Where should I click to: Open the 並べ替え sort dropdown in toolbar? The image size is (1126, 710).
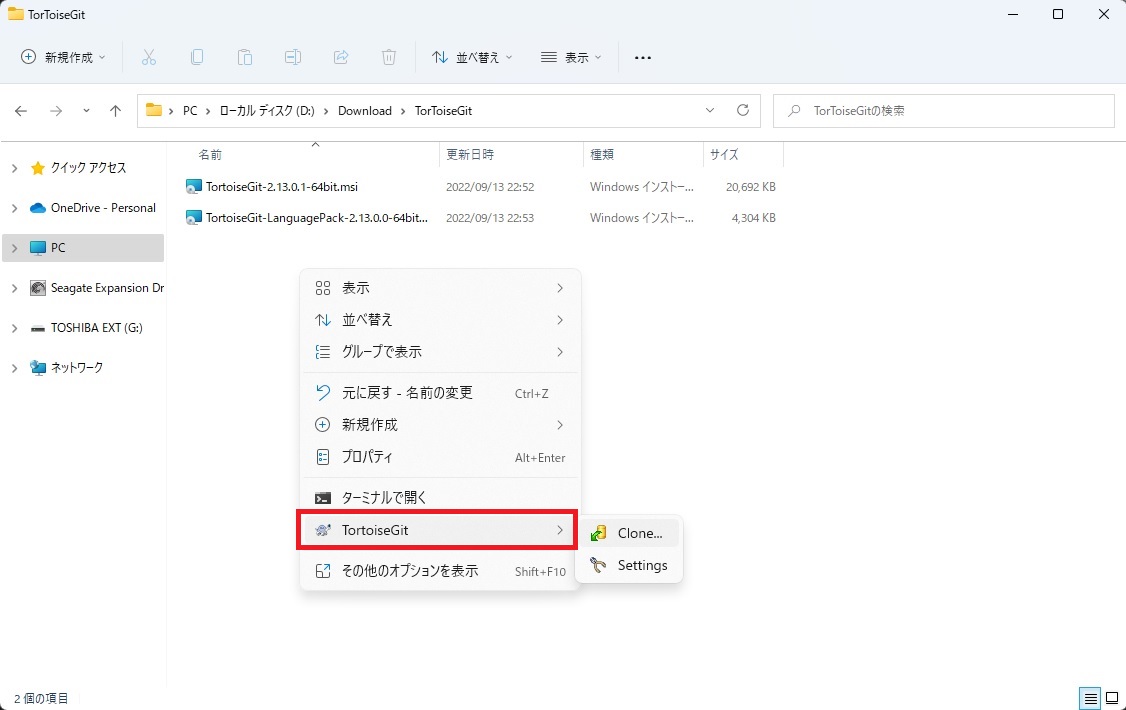(472, 57)
